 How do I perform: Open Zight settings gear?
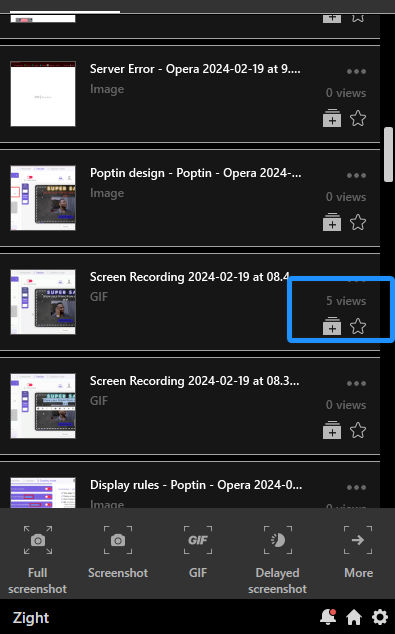tap(380, 617)
